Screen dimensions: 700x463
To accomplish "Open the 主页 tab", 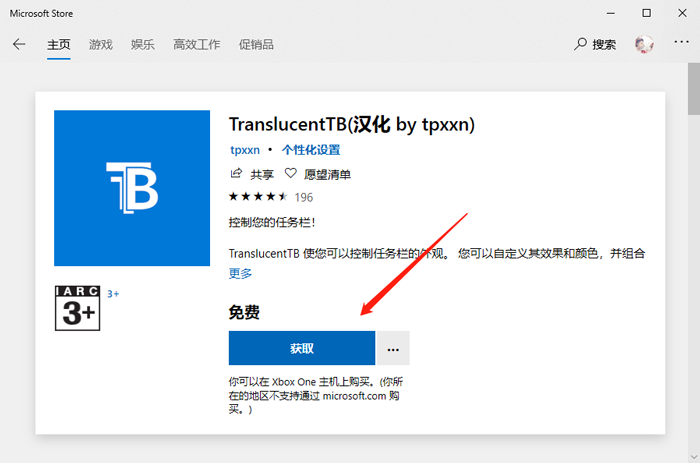I will [x=58, y=45].
